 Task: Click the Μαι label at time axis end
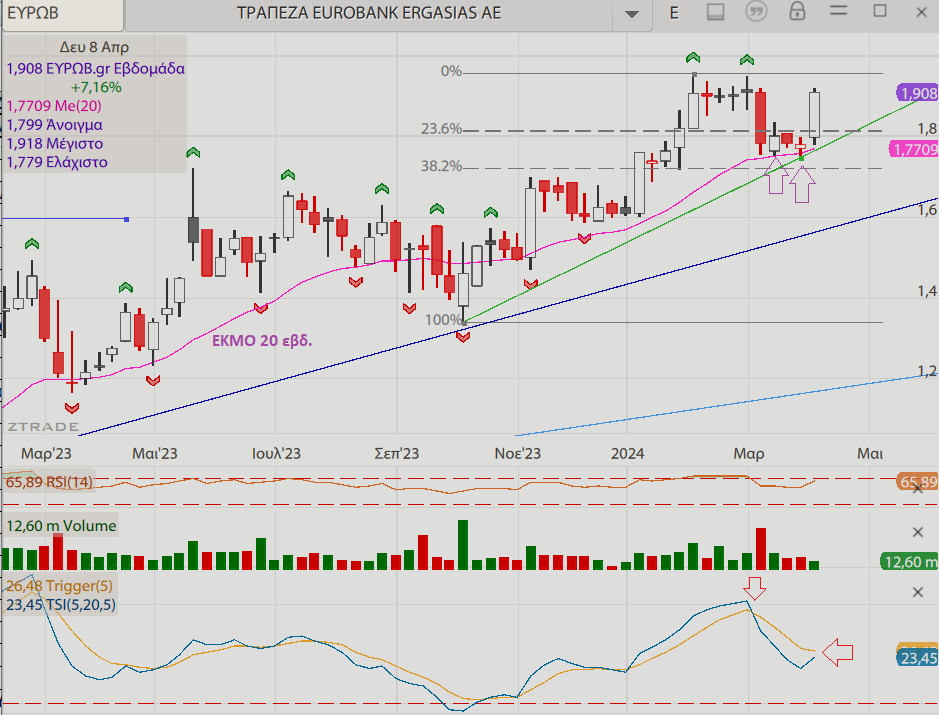[870, 453]
